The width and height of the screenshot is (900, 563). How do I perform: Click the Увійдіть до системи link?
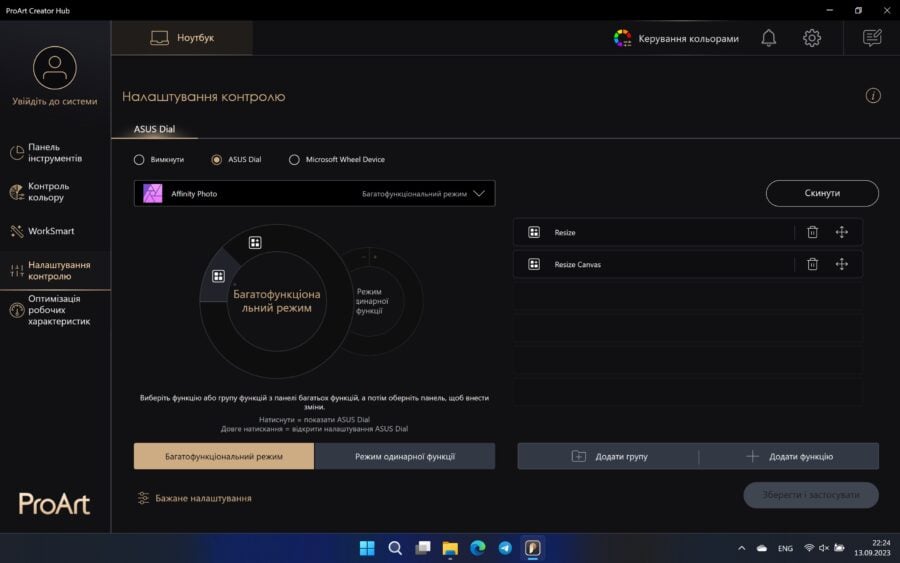click(x=55, y=102)
